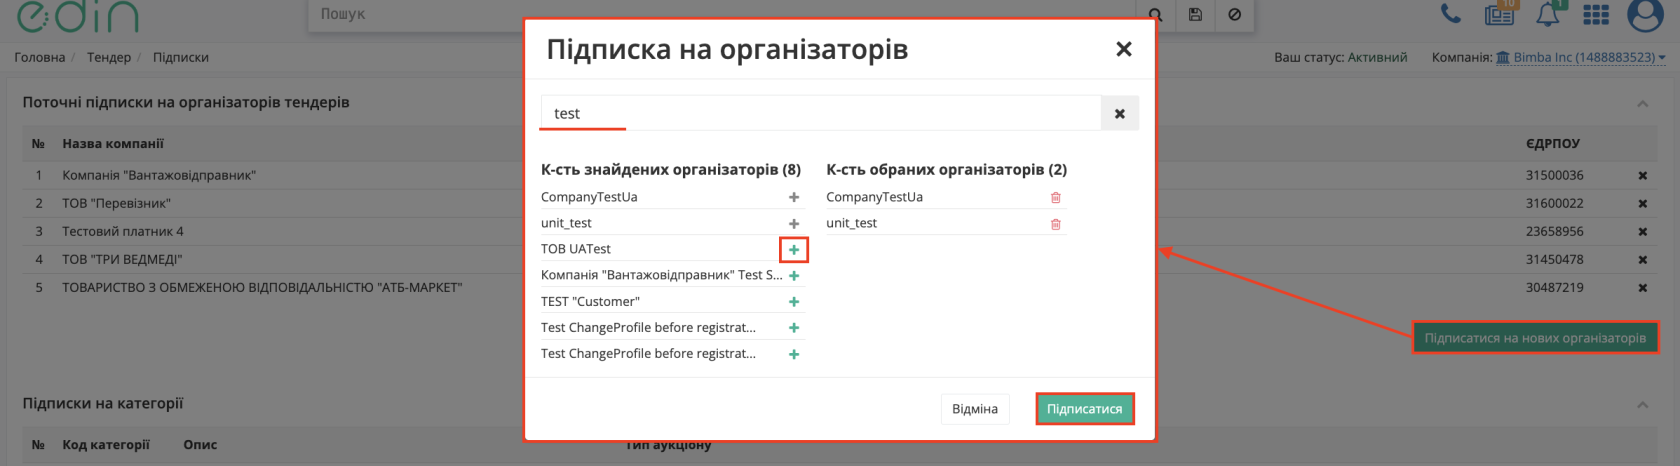The width and height of the screenshot is (1680, 466).
Task: Click Підписатися на нових організаторів button
Action: tap(1535, 338)
